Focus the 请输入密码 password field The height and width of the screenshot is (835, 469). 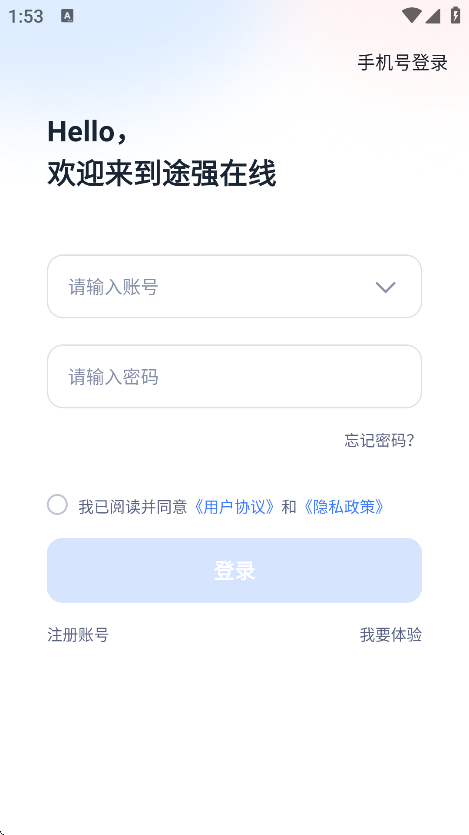(234, 376)
